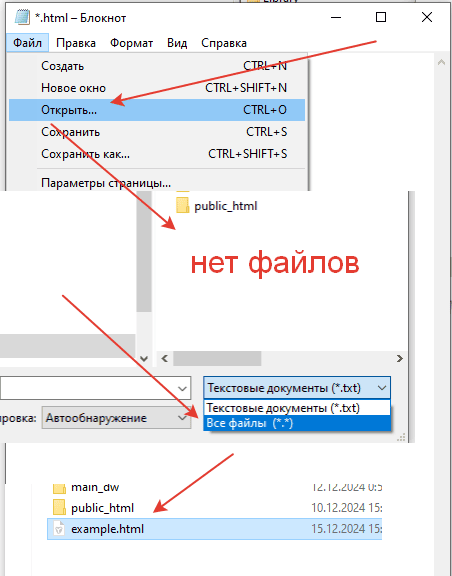Image resolution: width=452 pixels, height=576 pixels.
Task: Expand the file type filter combo box
Action: [x=297, y=388]
